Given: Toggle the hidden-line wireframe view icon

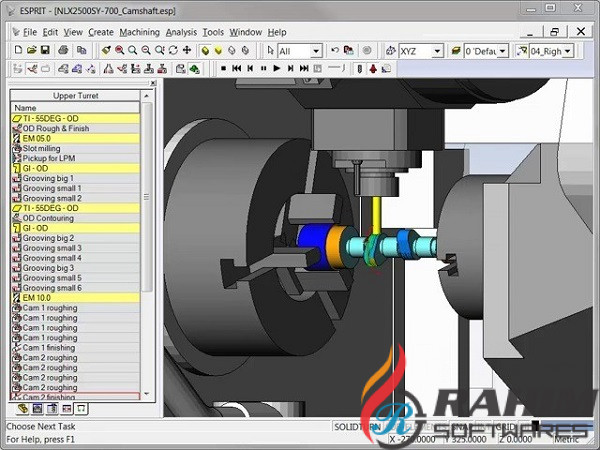Looking at the screenshot, I should pyautogui.click(x=245, y=51).
